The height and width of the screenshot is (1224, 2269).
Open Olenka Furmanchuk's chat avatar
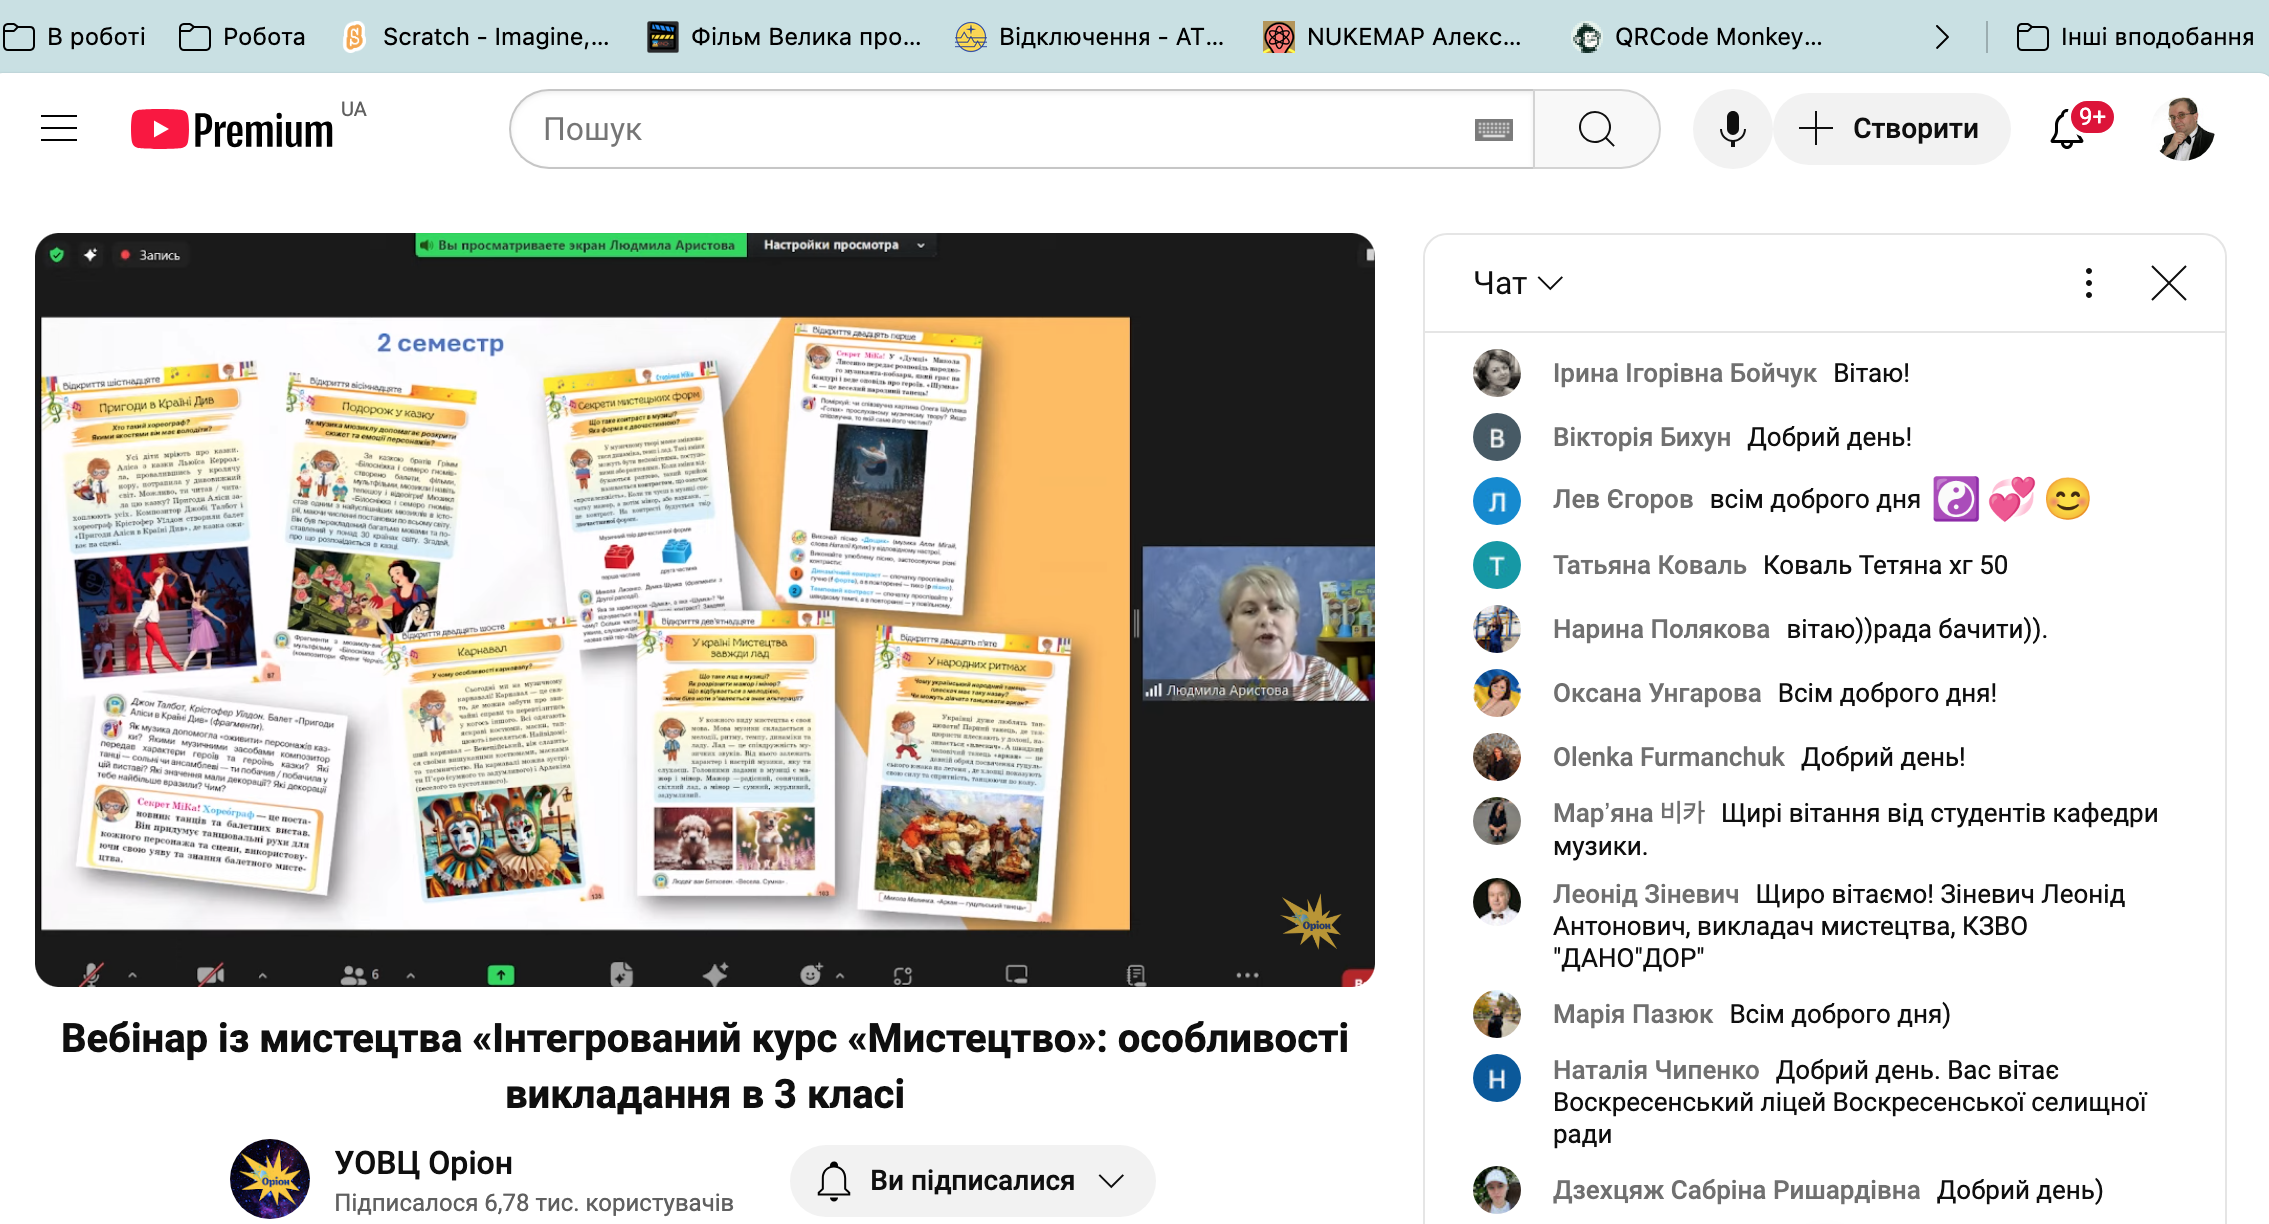pyautogui.click(x=1497, y=757)
